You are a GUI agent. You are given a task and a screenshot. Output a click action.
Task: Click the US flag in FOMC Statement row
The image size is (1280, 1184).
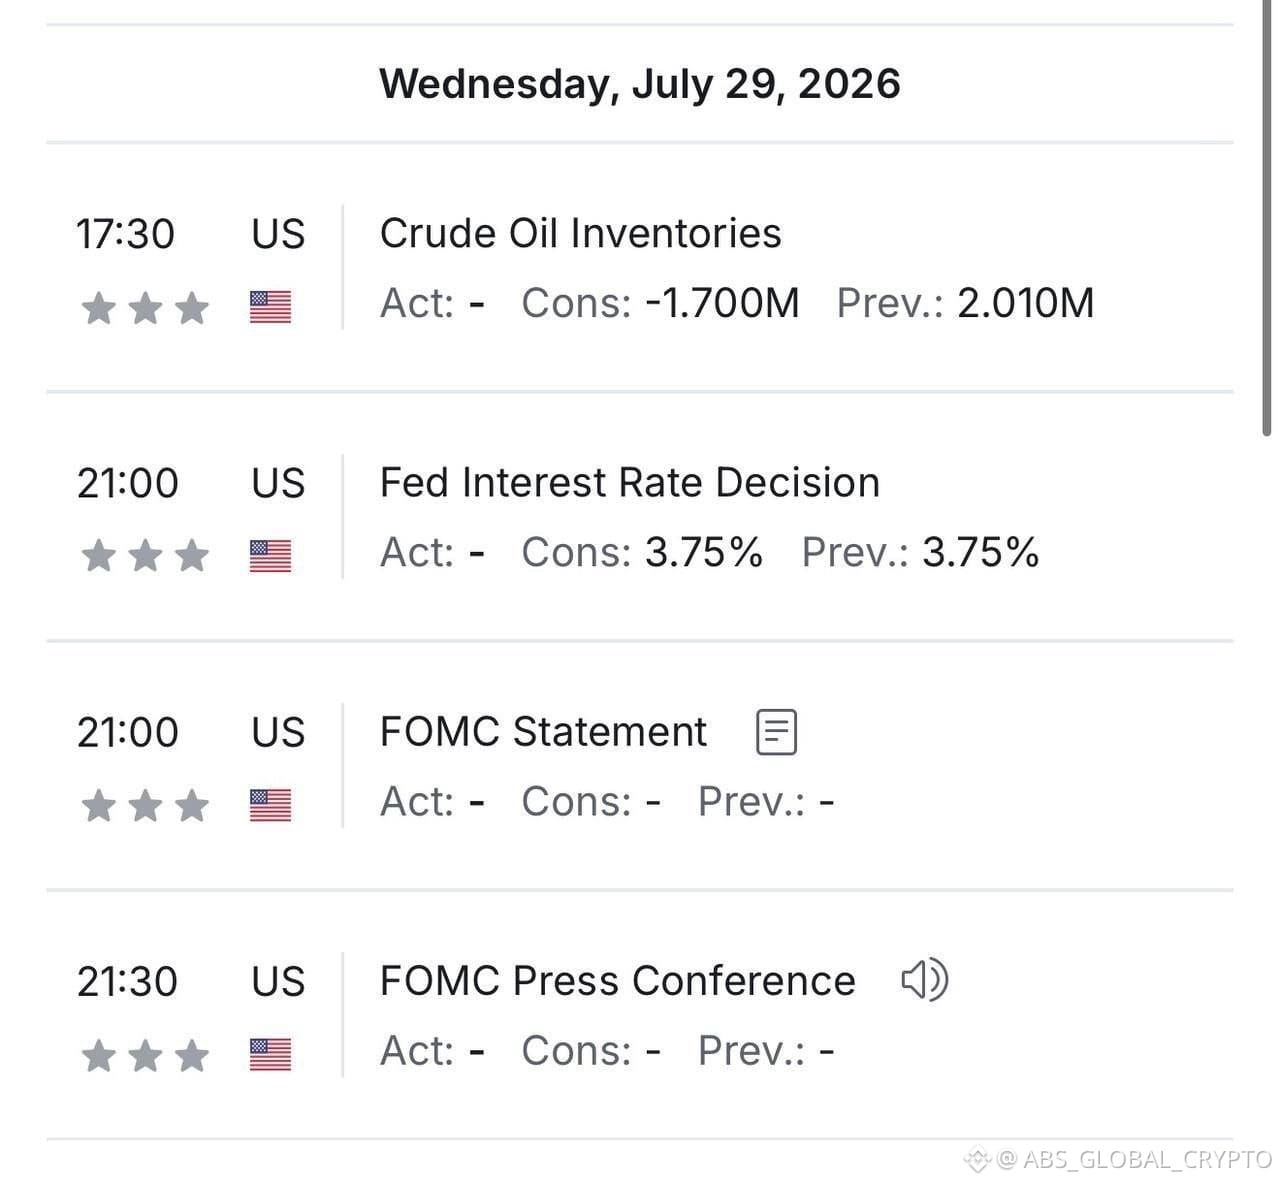pyautogui.click(x=270, y=804)
